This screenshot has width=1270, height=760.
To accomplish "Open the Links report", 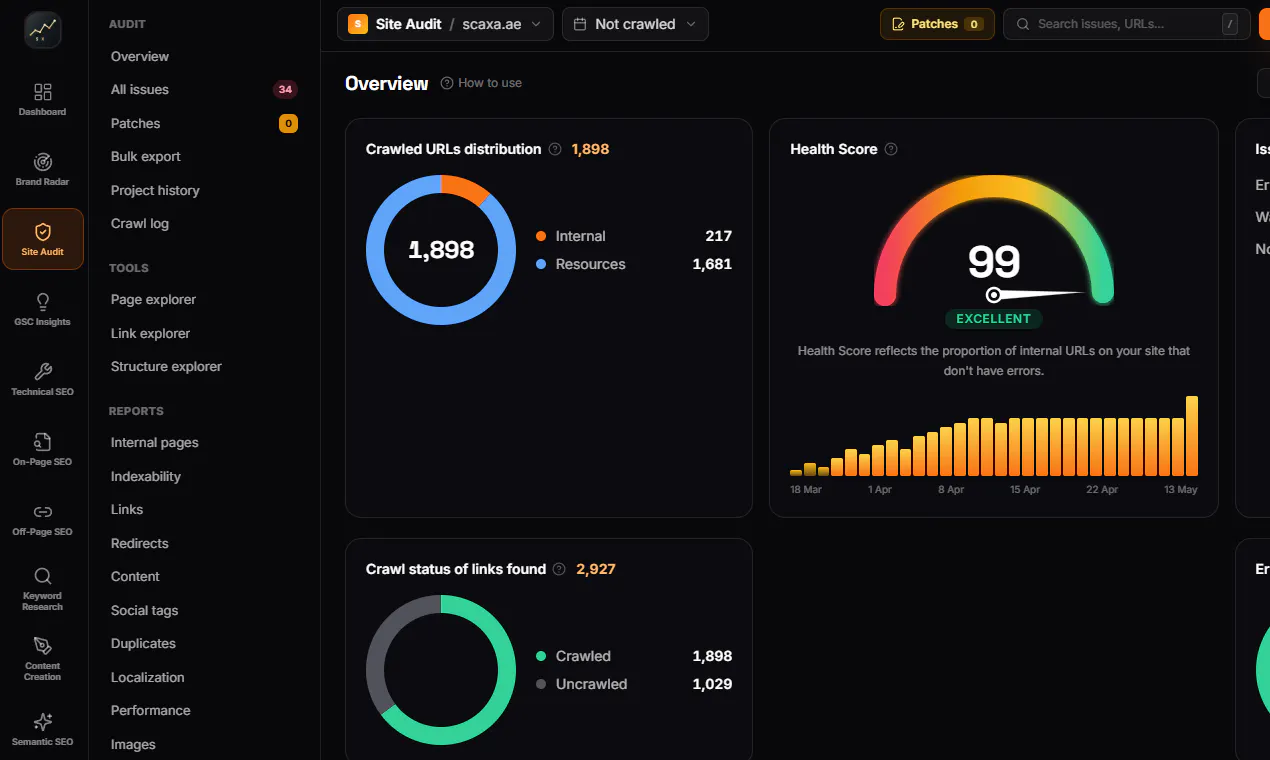I will point(127,509).
